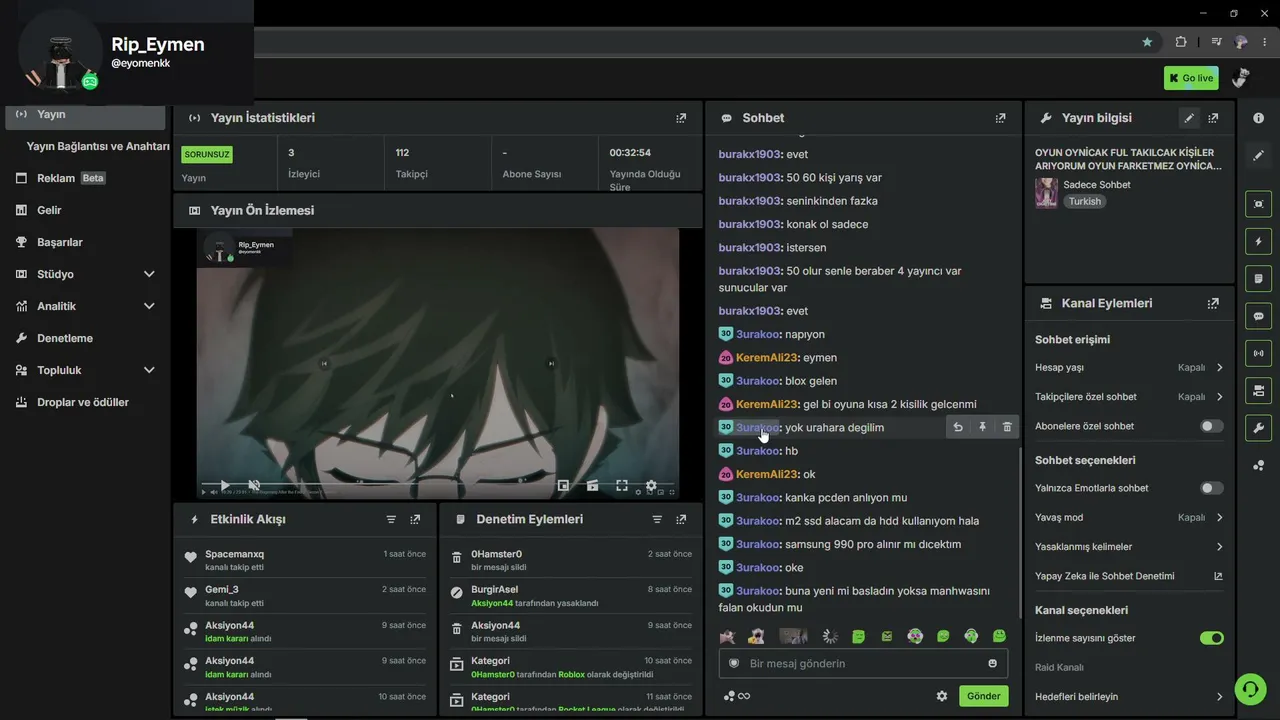This screenshot has height=720, width=1280.
Task: Enter fullscreen on the stream preview
Action: (x=622, y=485)
